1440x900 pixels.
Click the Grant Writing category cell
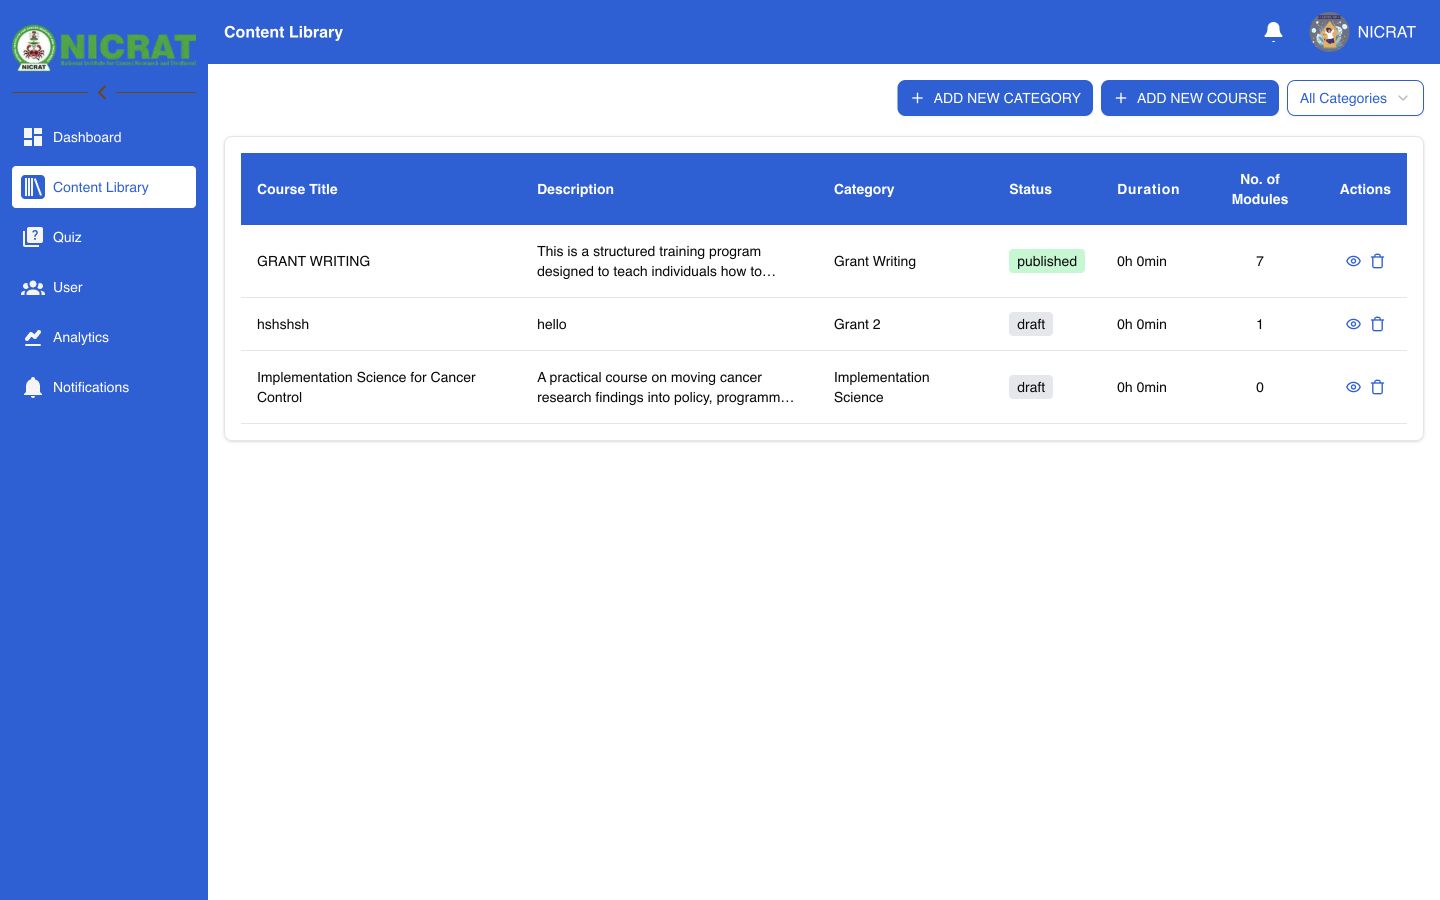point(875,261)
